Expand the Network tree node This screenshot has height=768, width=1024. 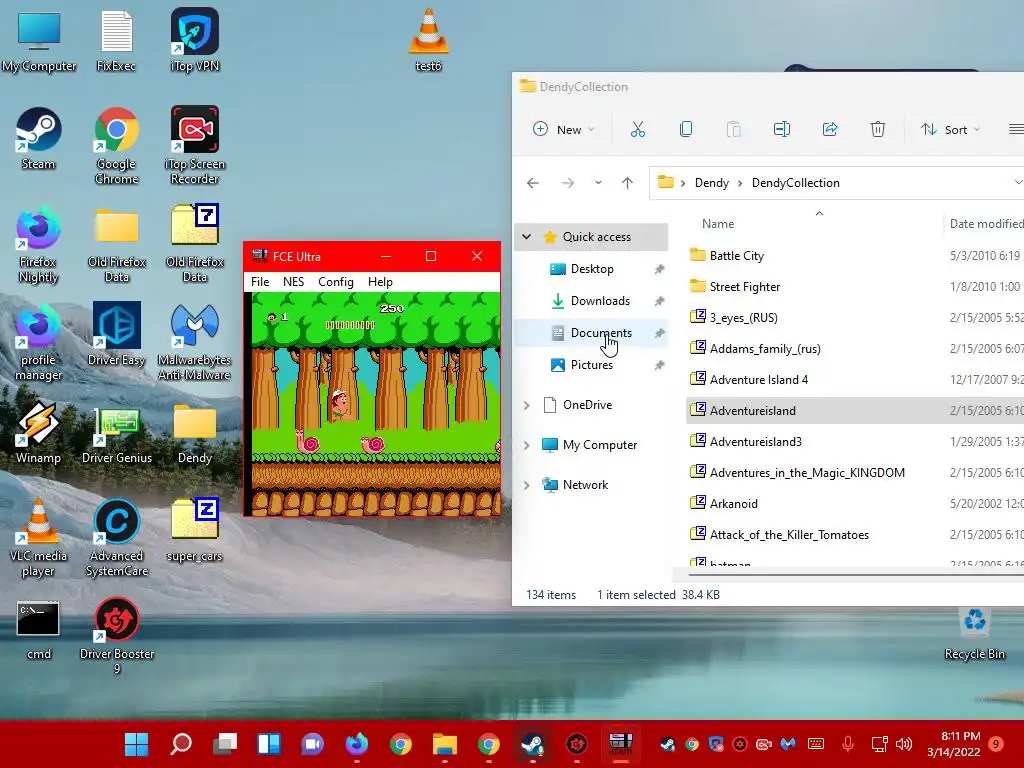tap(526, 485)
